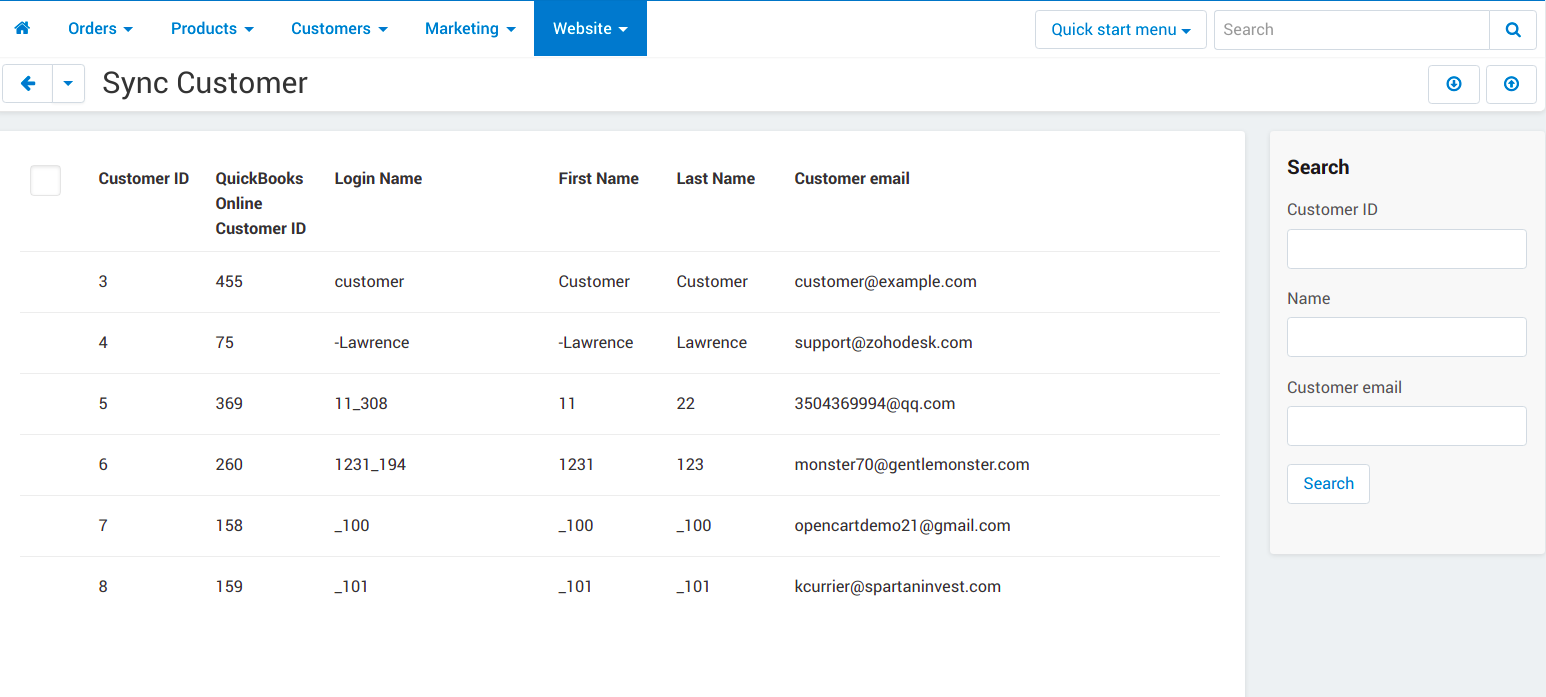Click the upload (export) circle-arrow icon
1546x697 pixels.
click(x=1511, y=84)
